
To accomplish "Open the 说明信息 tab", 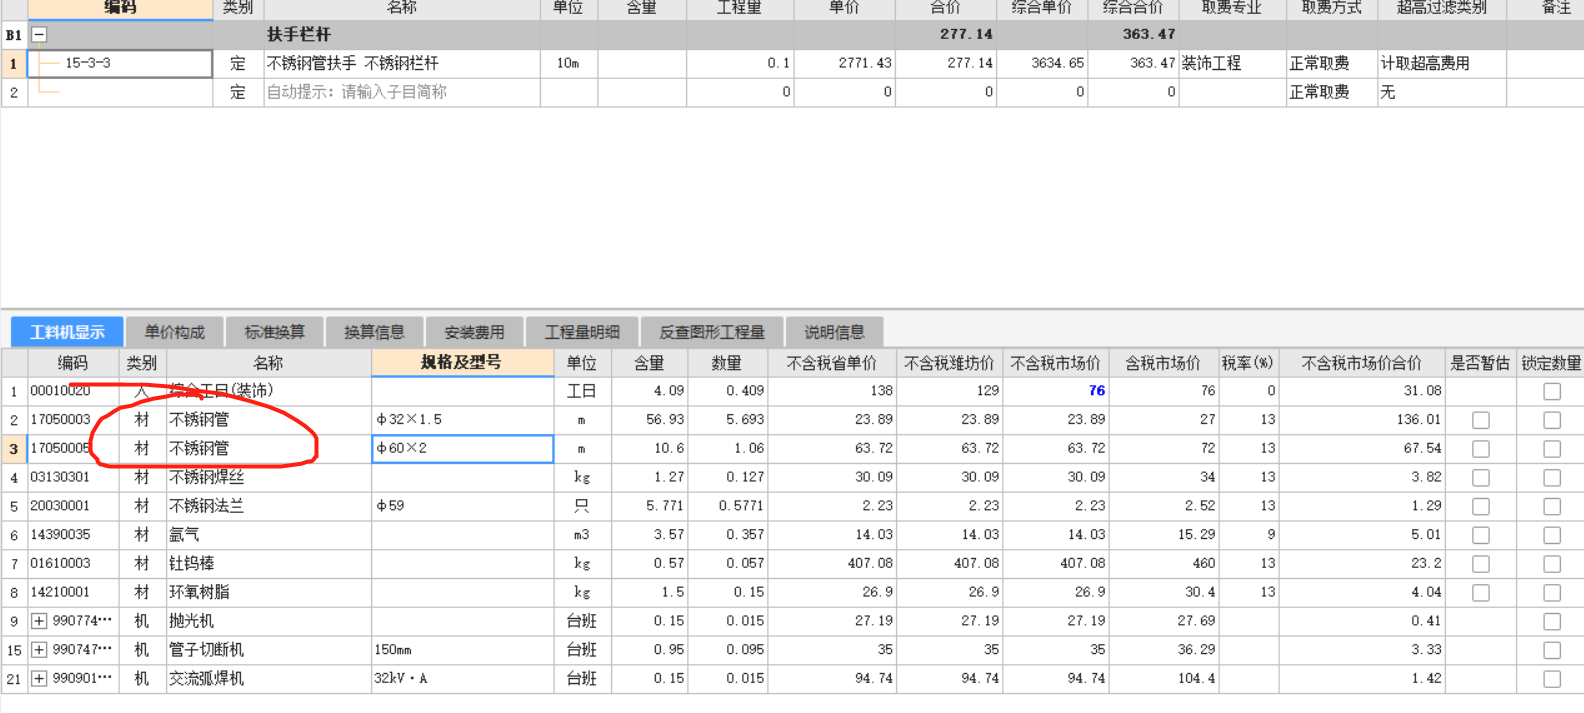I will (834, 332).
